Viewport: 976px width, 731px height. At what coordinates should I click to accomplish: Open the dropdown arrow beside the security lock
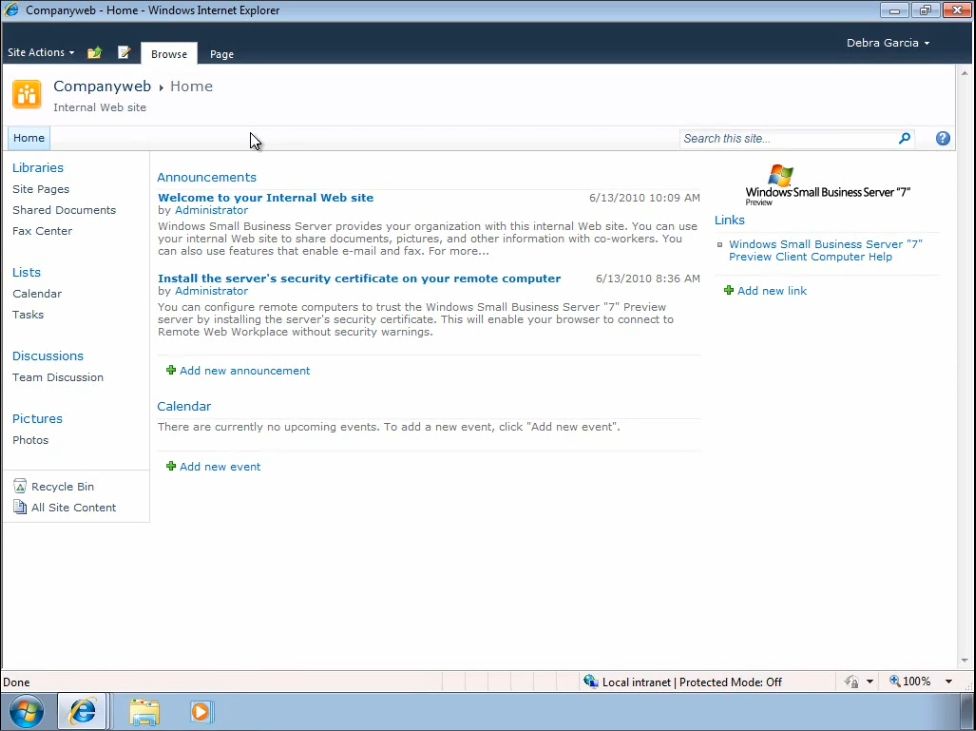(870, 682)
